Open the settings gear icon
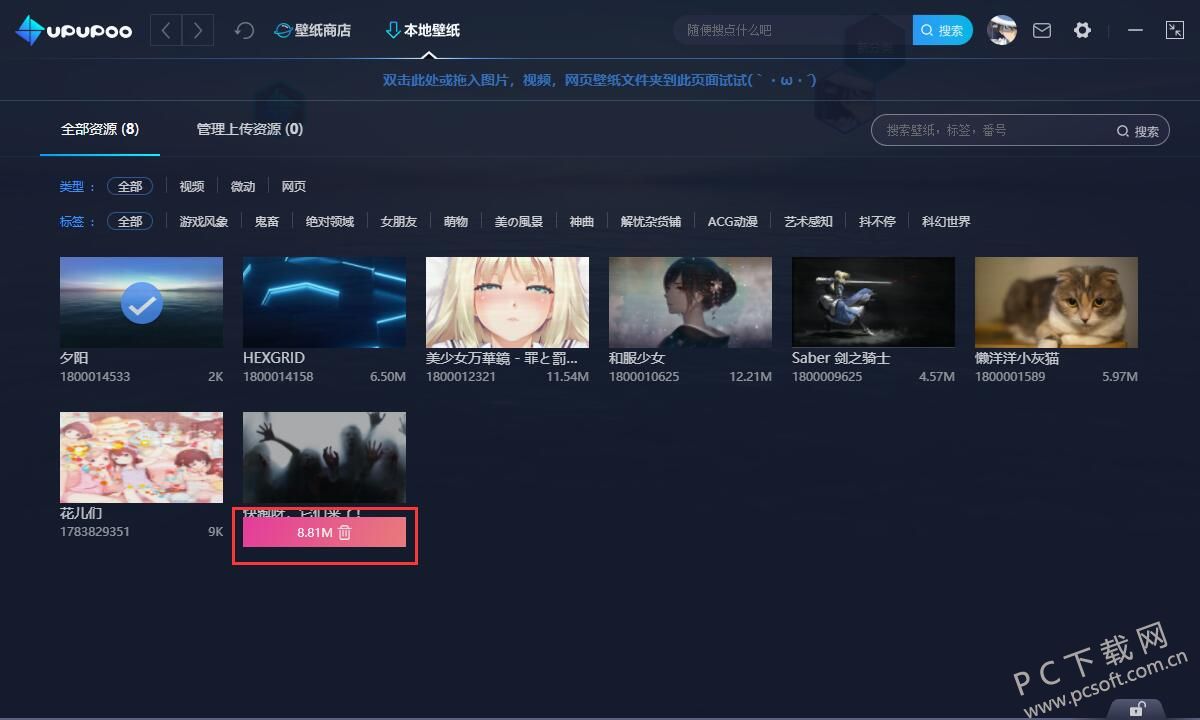This screenshot has height=720, width=1200. [1082, 31]
